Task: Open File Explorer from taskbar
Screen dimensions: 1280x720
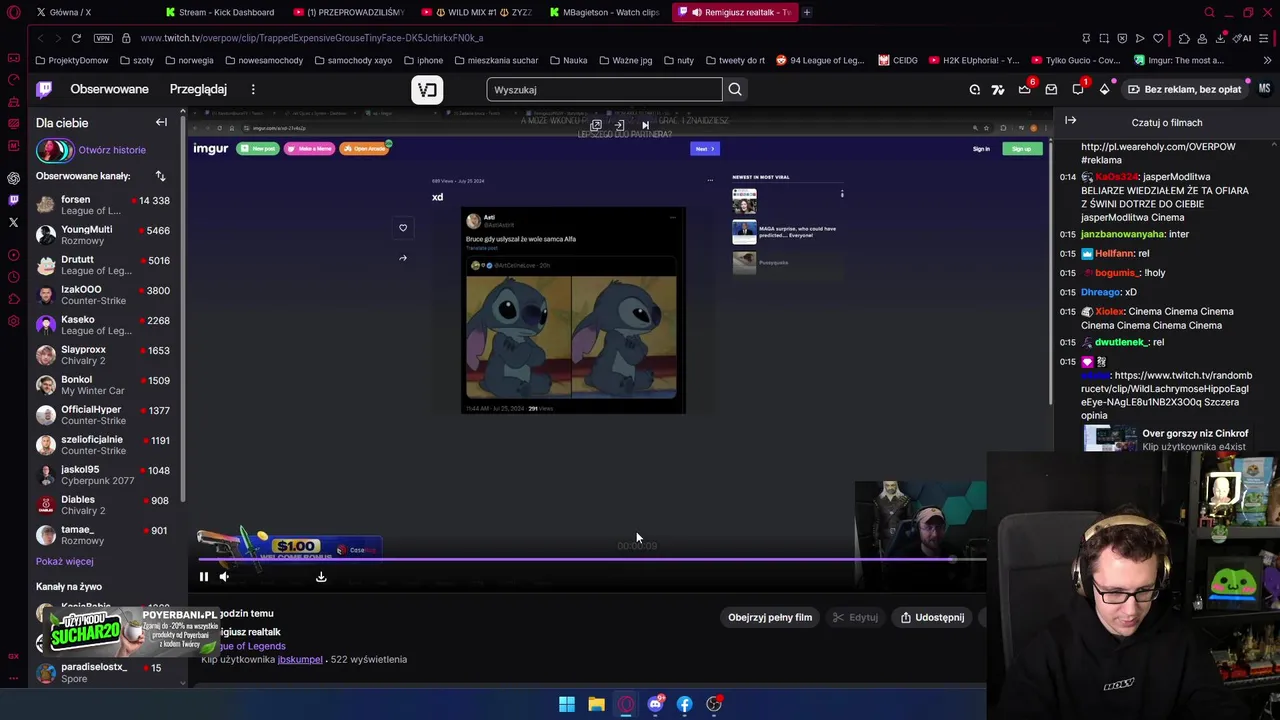Action: [x=596, y=704]
